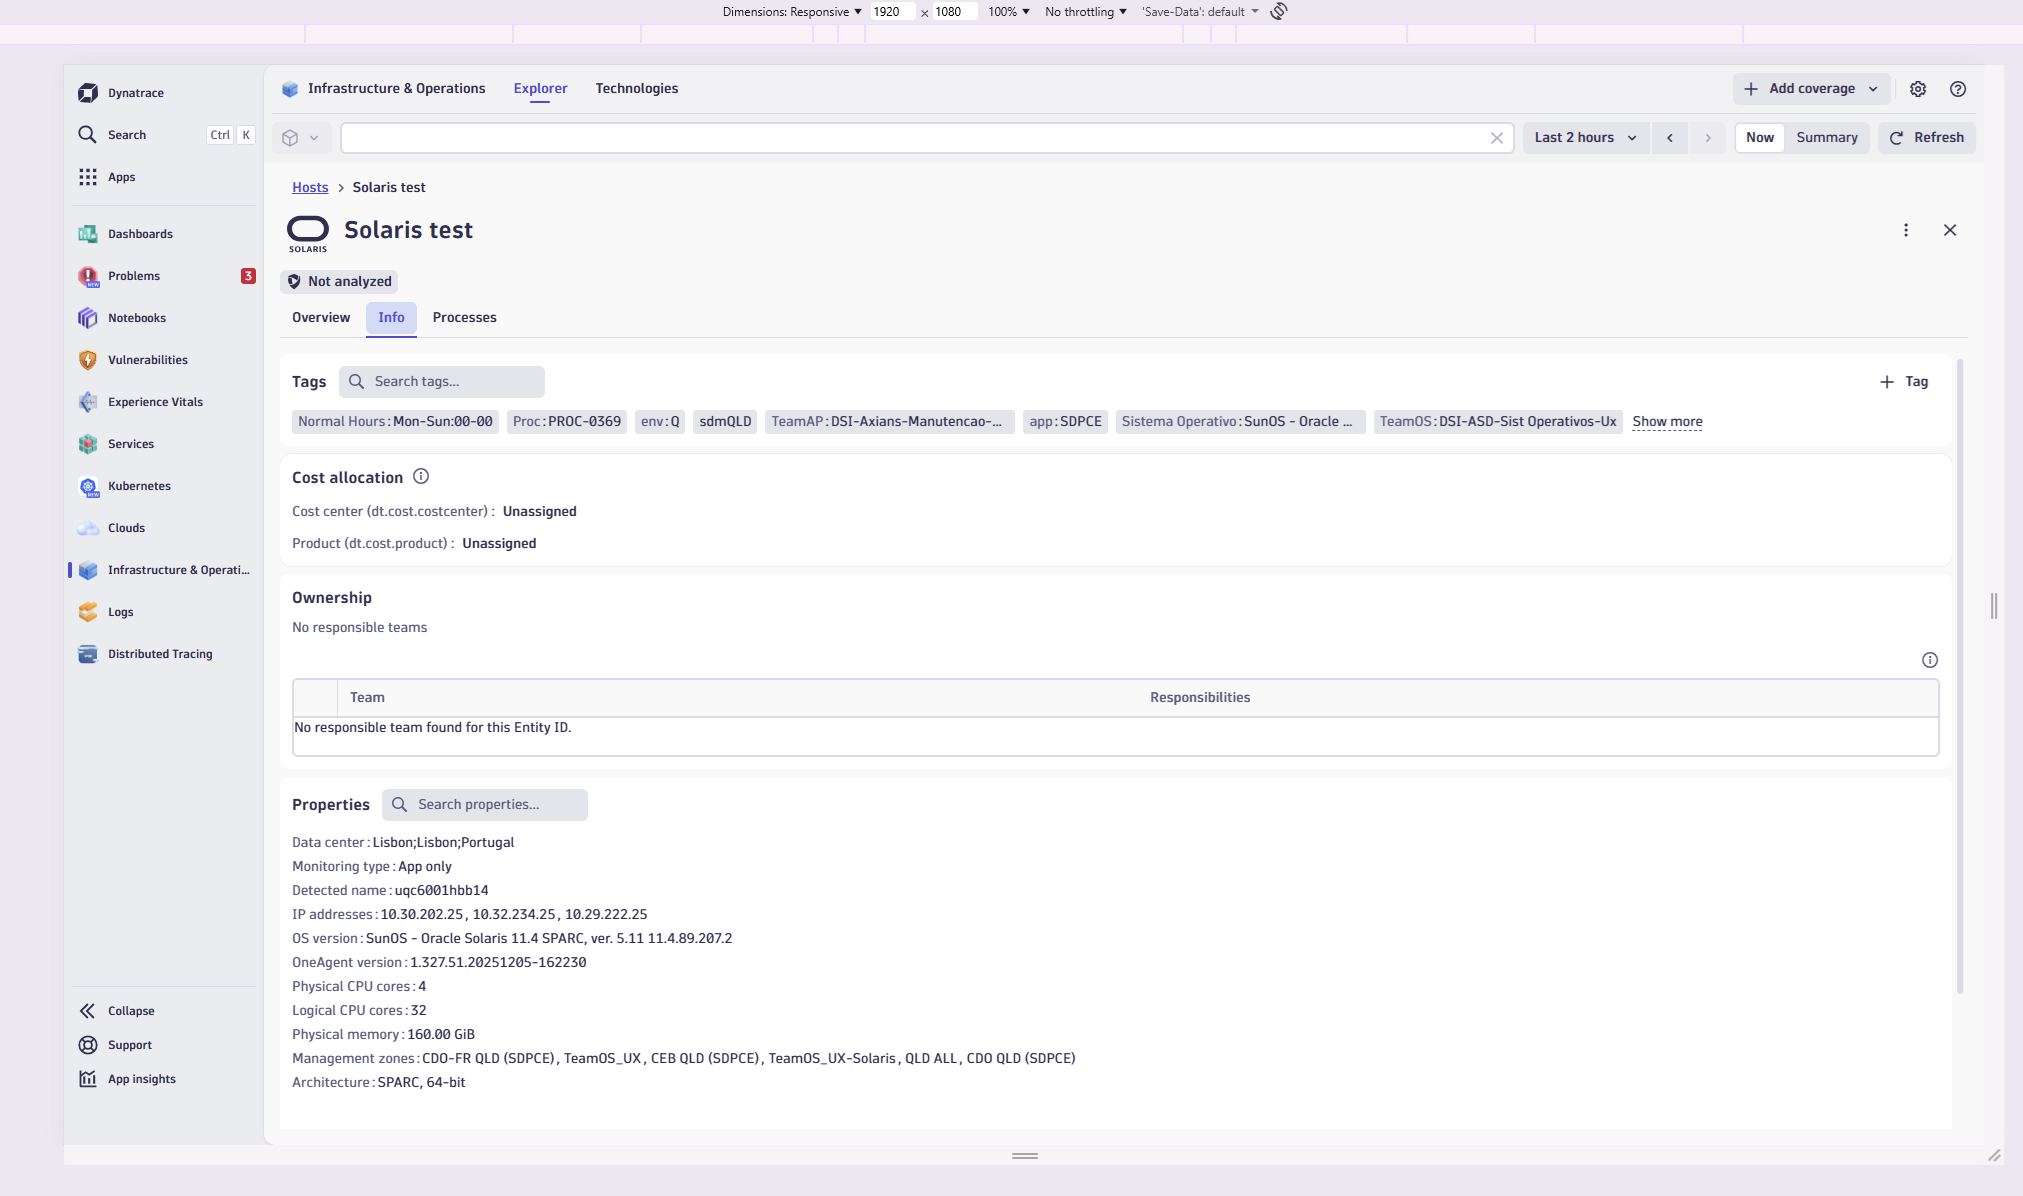This screenshot has height=1196, width=2023.
Task: Open Search from the sidebar
Action: point(127,134)
